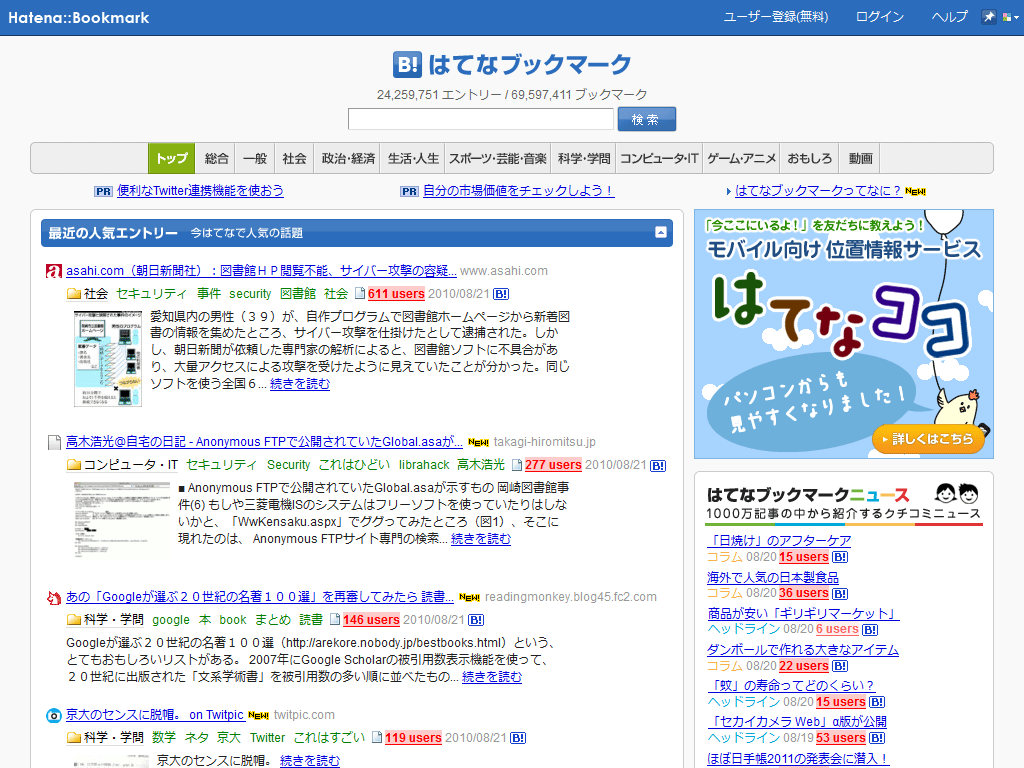
Task: Open the おもしろ category tab
Action: 809,158
